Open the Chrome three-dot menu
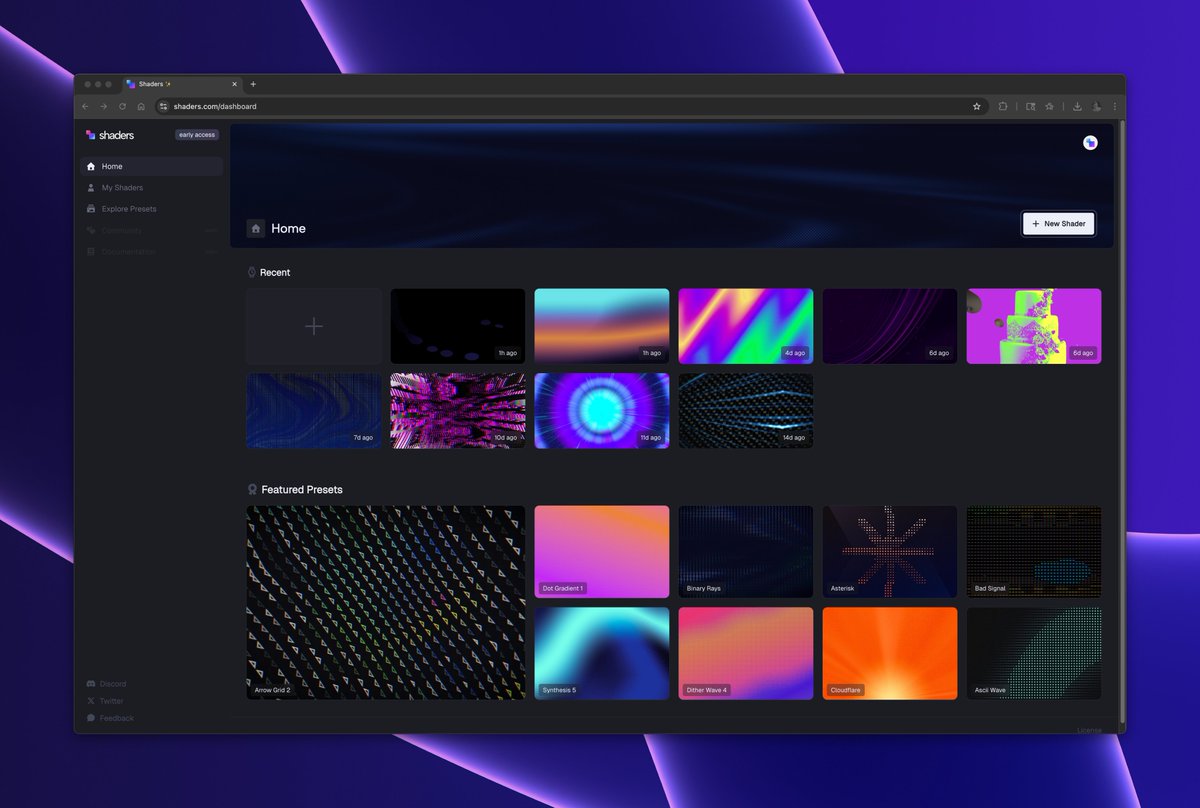This screenshot has width=1200, height=808. [x=1114, y=106]
